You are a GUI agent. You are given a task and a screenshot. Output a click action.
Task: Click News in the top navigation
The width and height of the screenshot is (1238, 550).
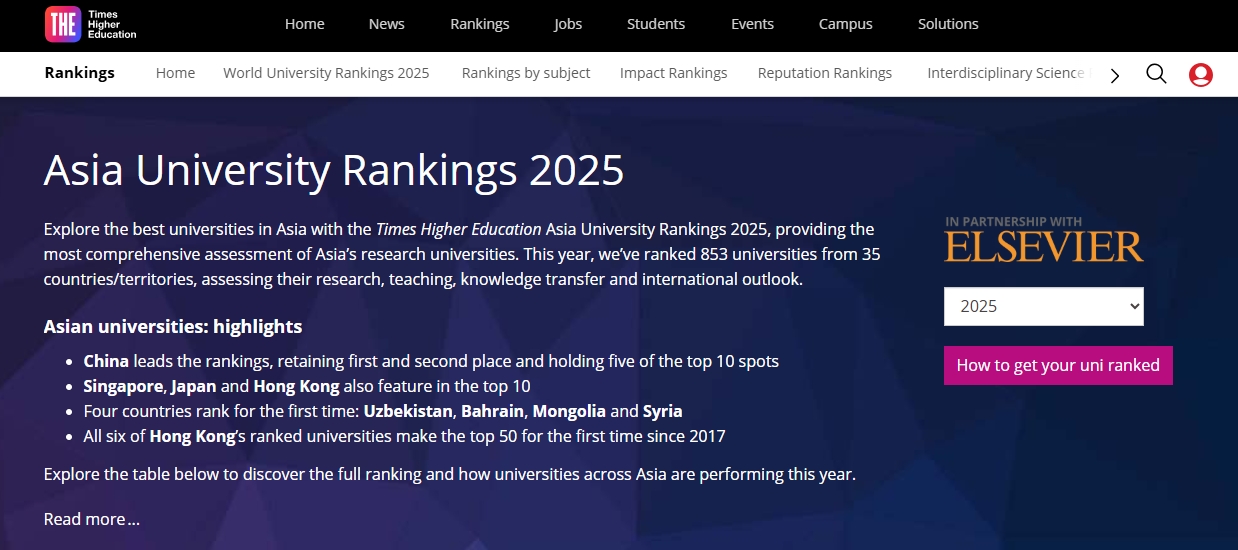pos(386,24)
